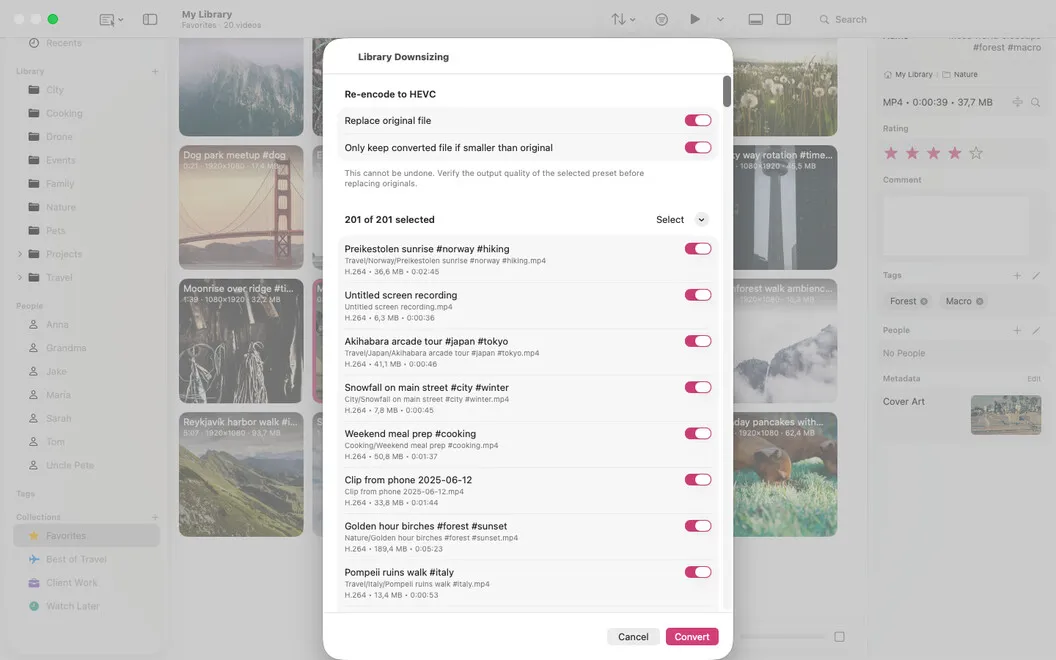Add new collection with plus icon
Screen dimensions: 1056x660
[x=155, y=517]
